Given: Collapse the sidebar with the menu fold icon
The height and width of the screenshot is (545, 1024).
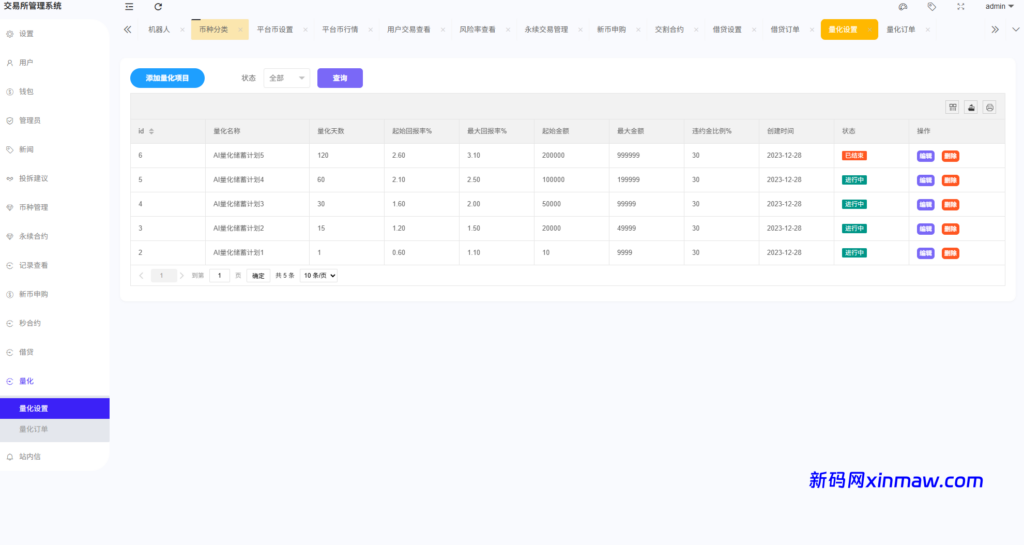Looking at the screenshot, I should click(x=129, y=6).
